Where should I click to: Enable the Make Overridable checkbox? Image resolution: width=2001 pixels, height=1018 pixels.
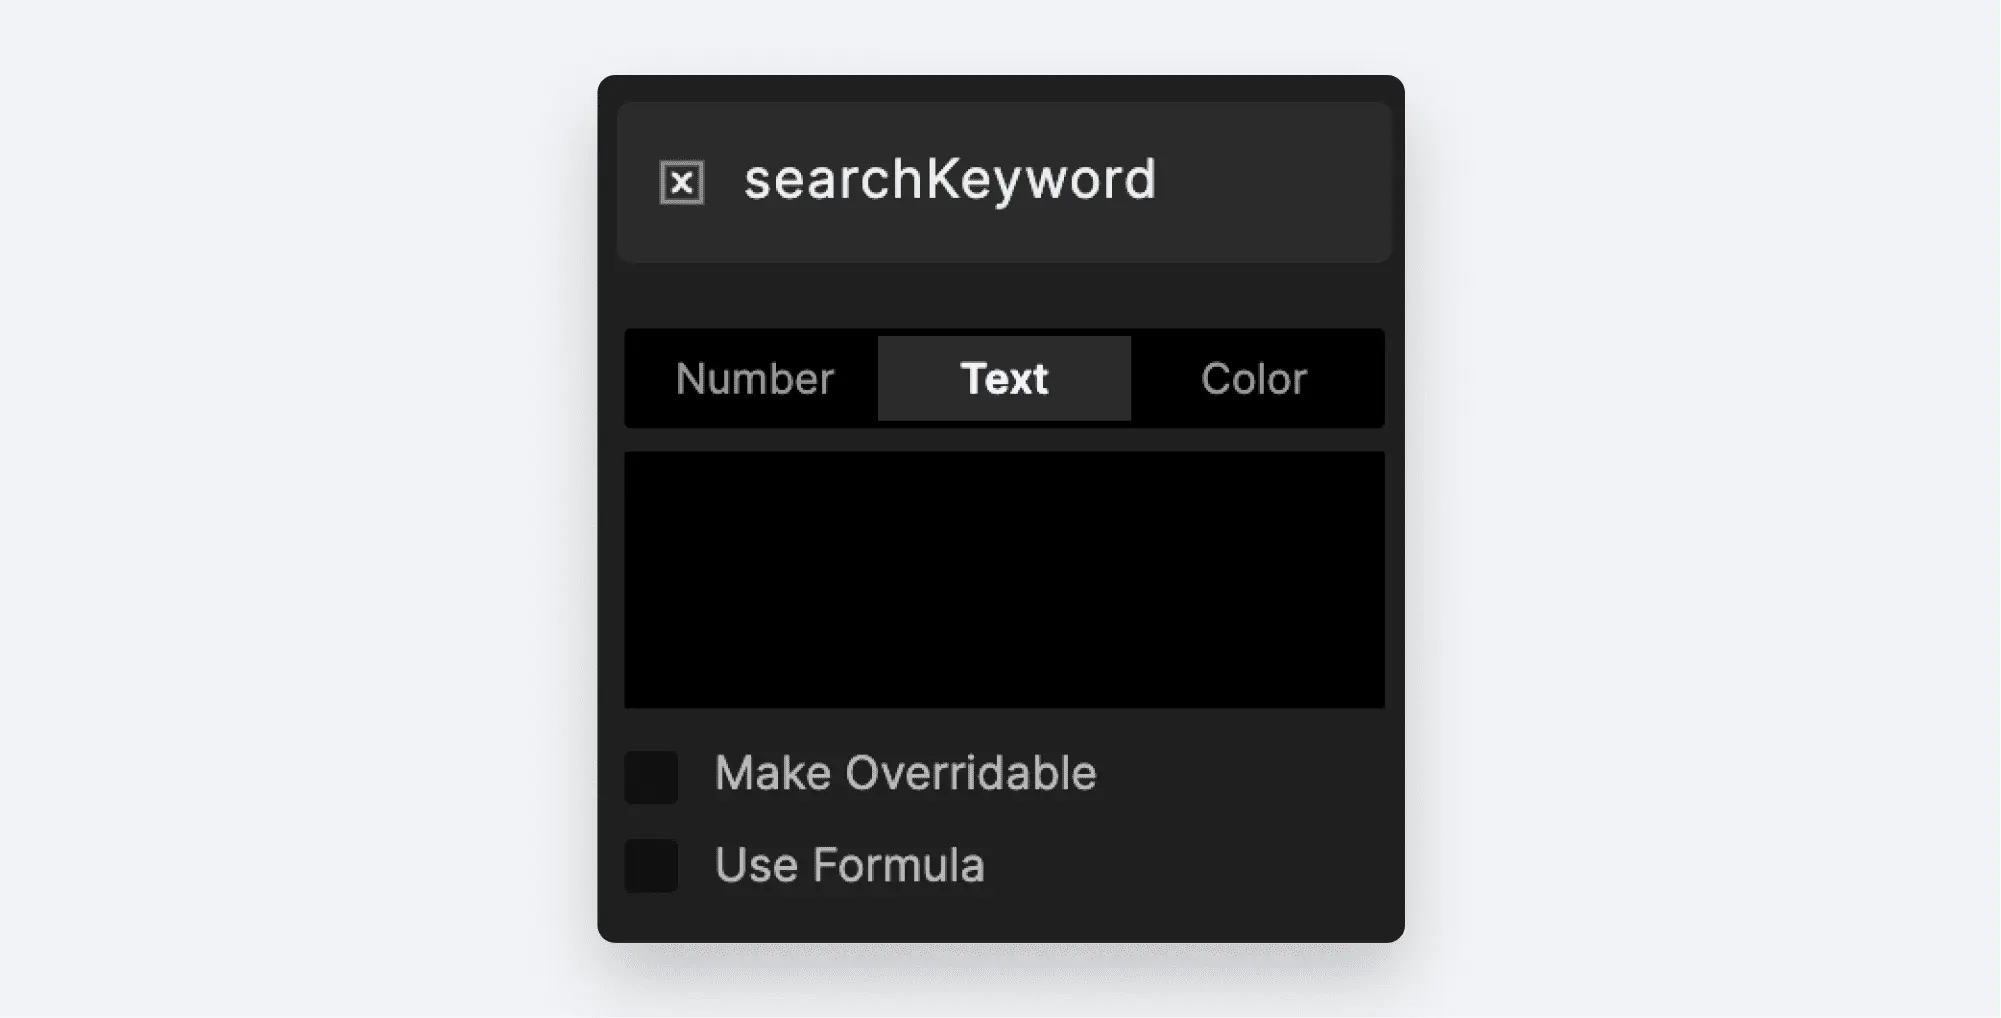point(651,776)
